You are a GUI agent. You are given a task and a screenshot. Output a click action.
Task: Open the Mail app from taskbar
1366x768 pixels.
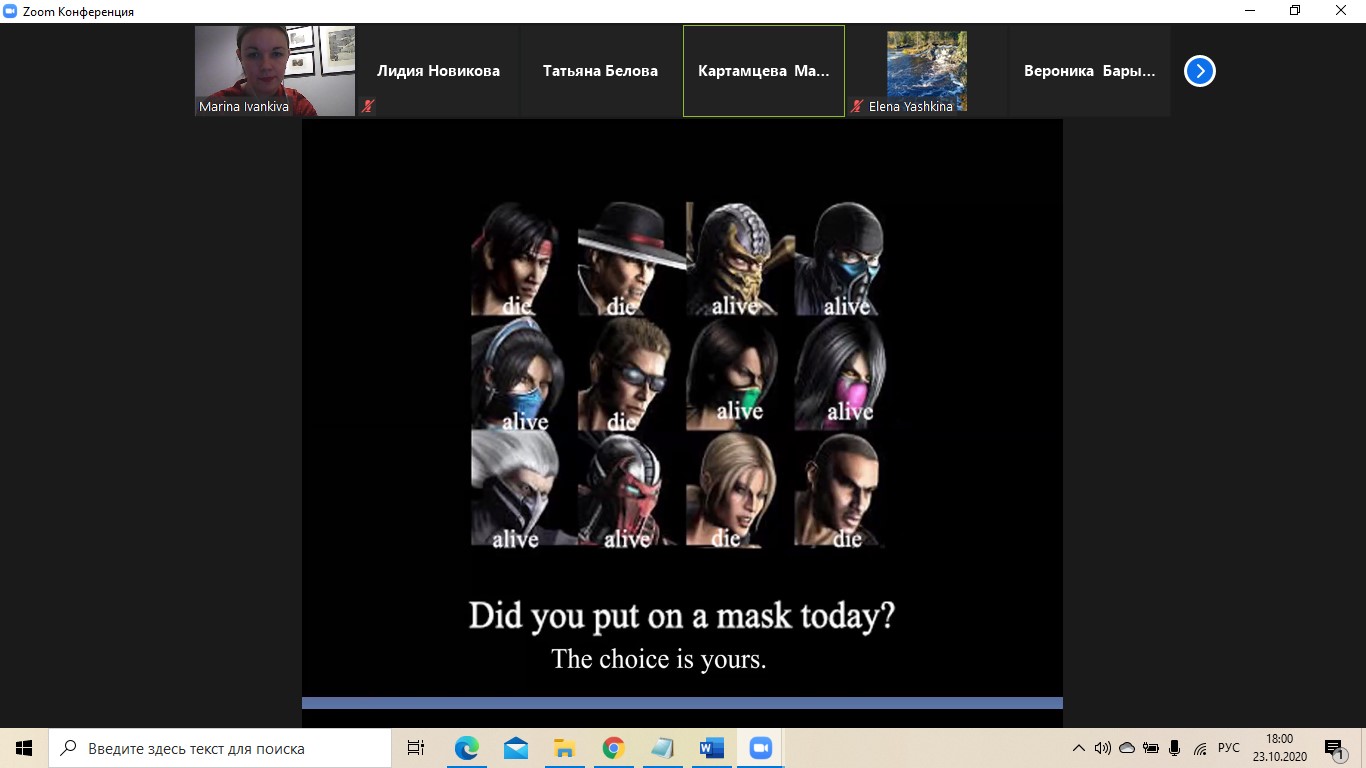tap(516, 748)
